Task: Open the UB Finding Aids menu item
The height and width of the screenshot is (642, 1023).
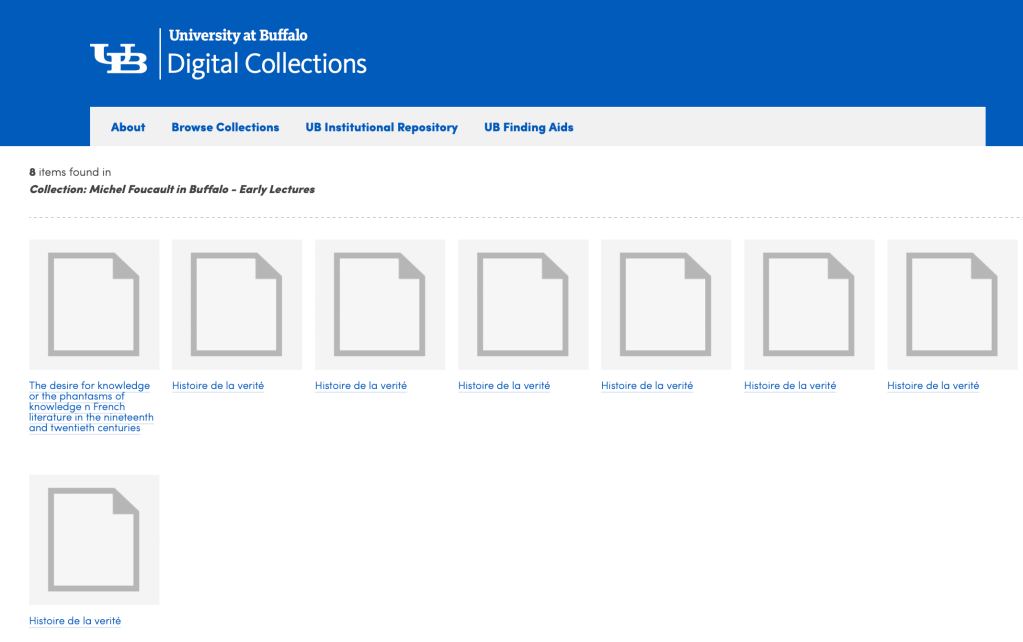Action: pyautogui.click(x=528, y=127)
